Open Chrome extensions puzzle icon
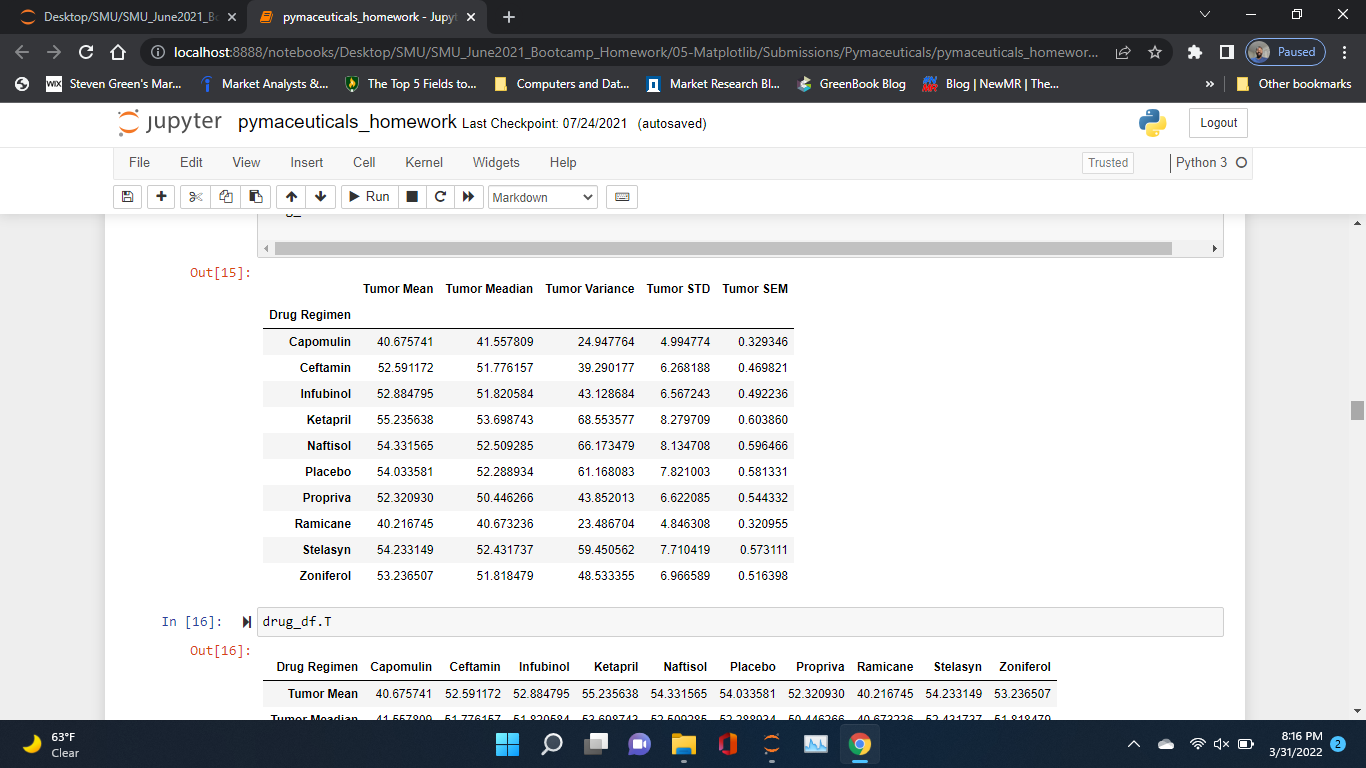The width and height of the screenshot is (1366, 768). pyautogui.click(x=1195, y=52)
